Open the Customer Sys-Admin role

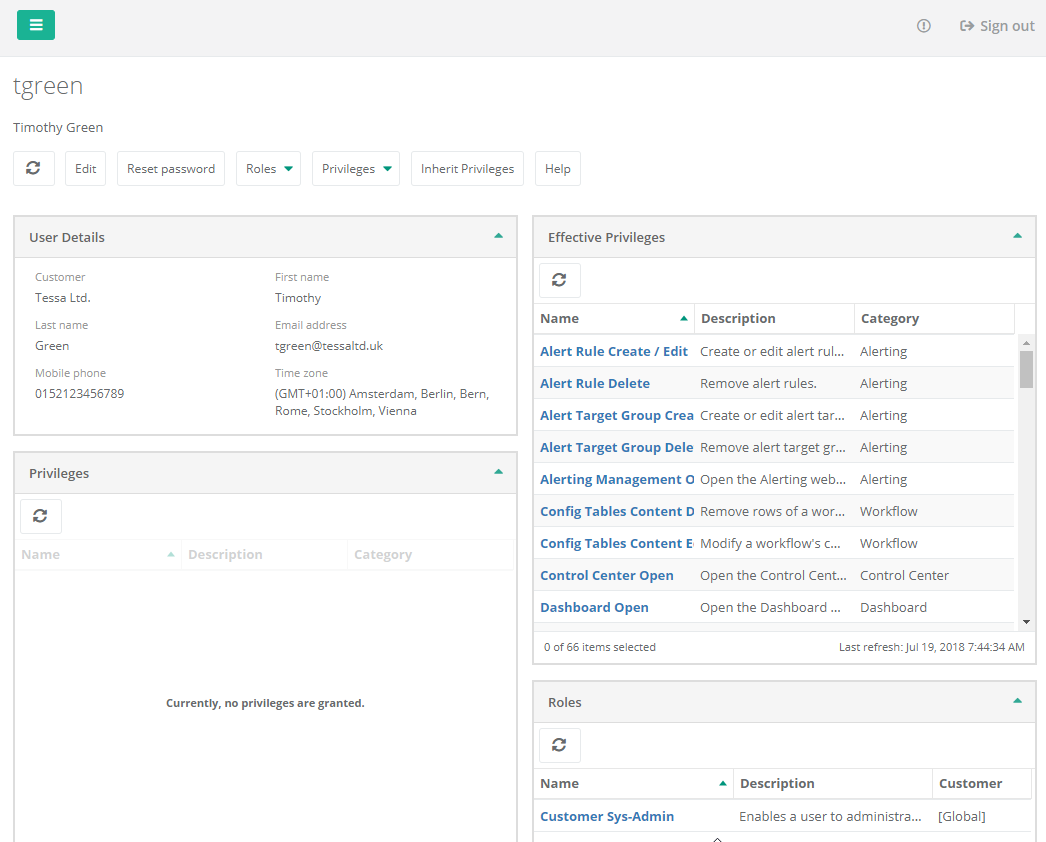[607, 817]
